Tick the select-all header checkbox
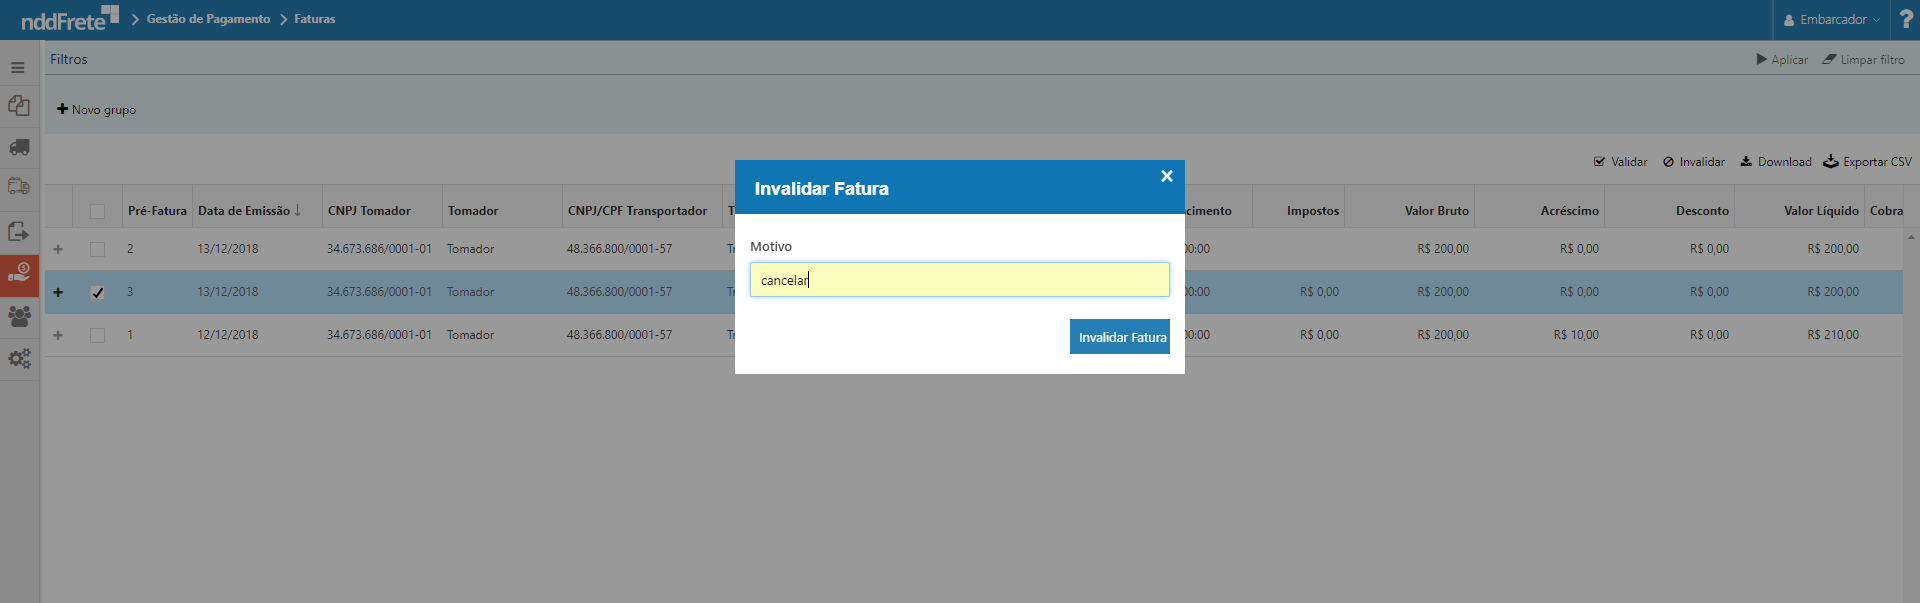This screenshot has width=1920, height=603. (x=97, y=211)
